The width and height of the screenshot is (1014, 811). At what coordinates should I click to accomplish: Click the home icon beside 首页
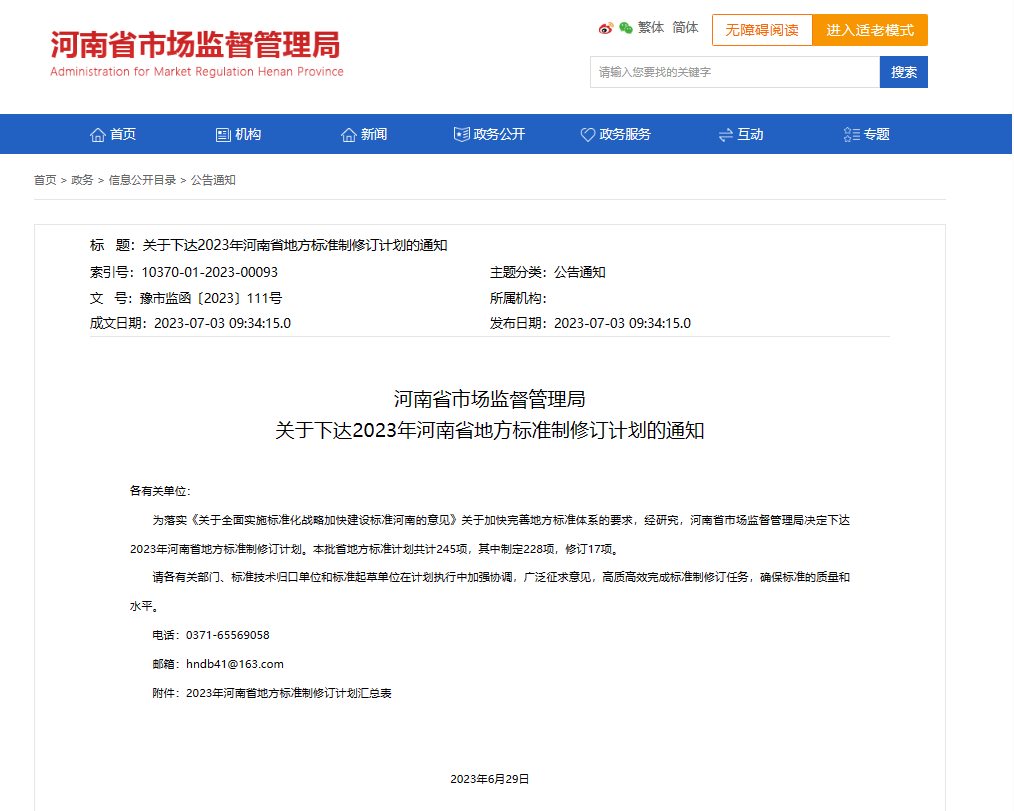[x=97, y=134]
